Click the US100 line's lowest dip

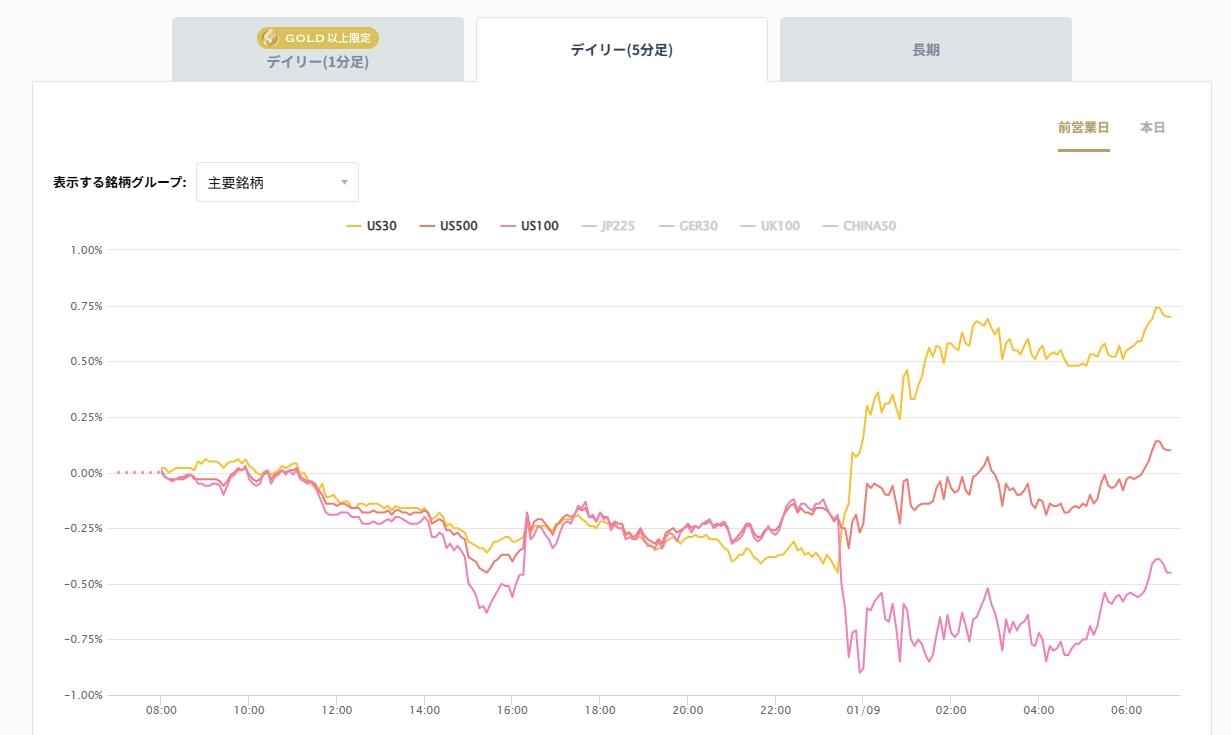tap(859, 672)
